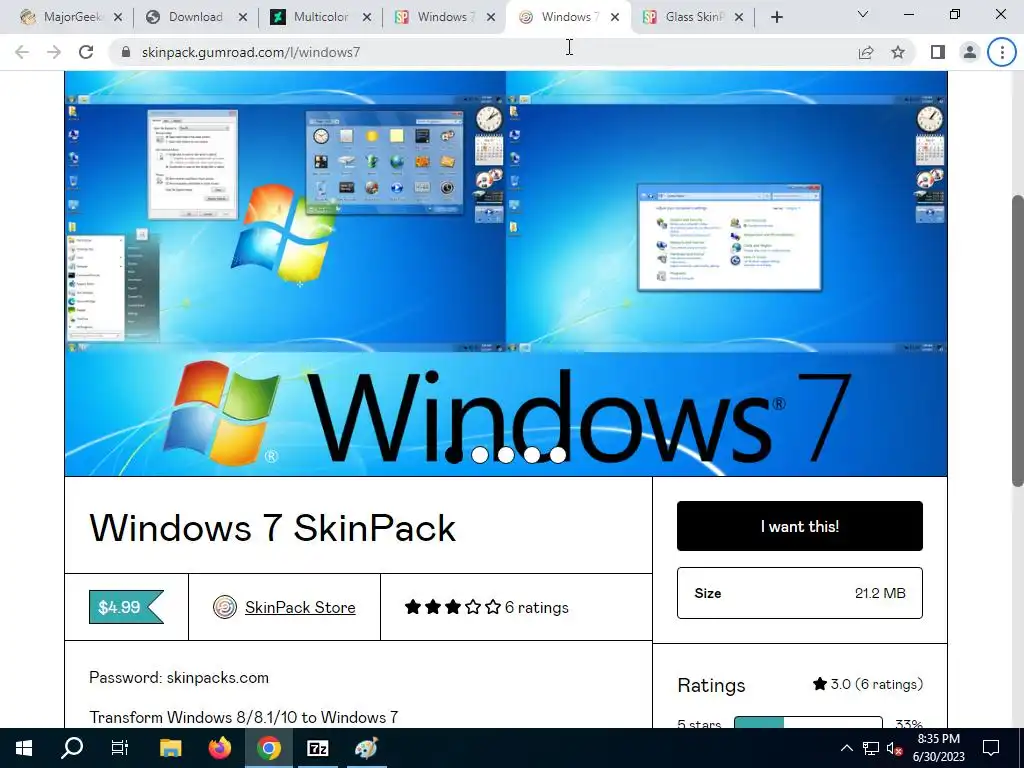The width and height of the screenshot is (1024, 768).
Task: Bookmark this page with the star icon
Action: [x=898, y=52]
